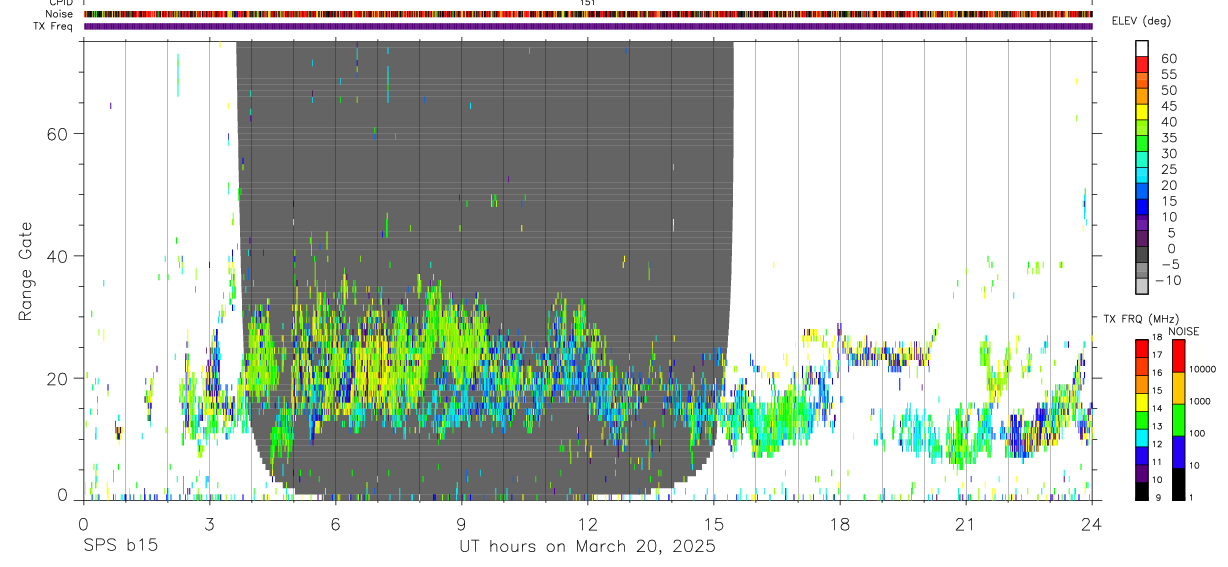The width and height of the screenshot is (1228, 567).
Task: Click the "1000" label on NOISE color bar
Action: (x=1200, y=401)
